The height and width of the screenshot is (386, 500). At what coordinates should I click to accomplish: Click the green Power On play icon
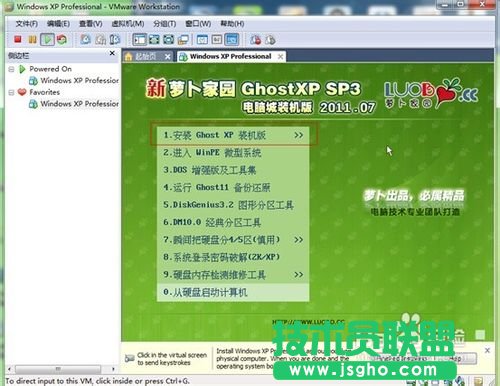(47, 40)
